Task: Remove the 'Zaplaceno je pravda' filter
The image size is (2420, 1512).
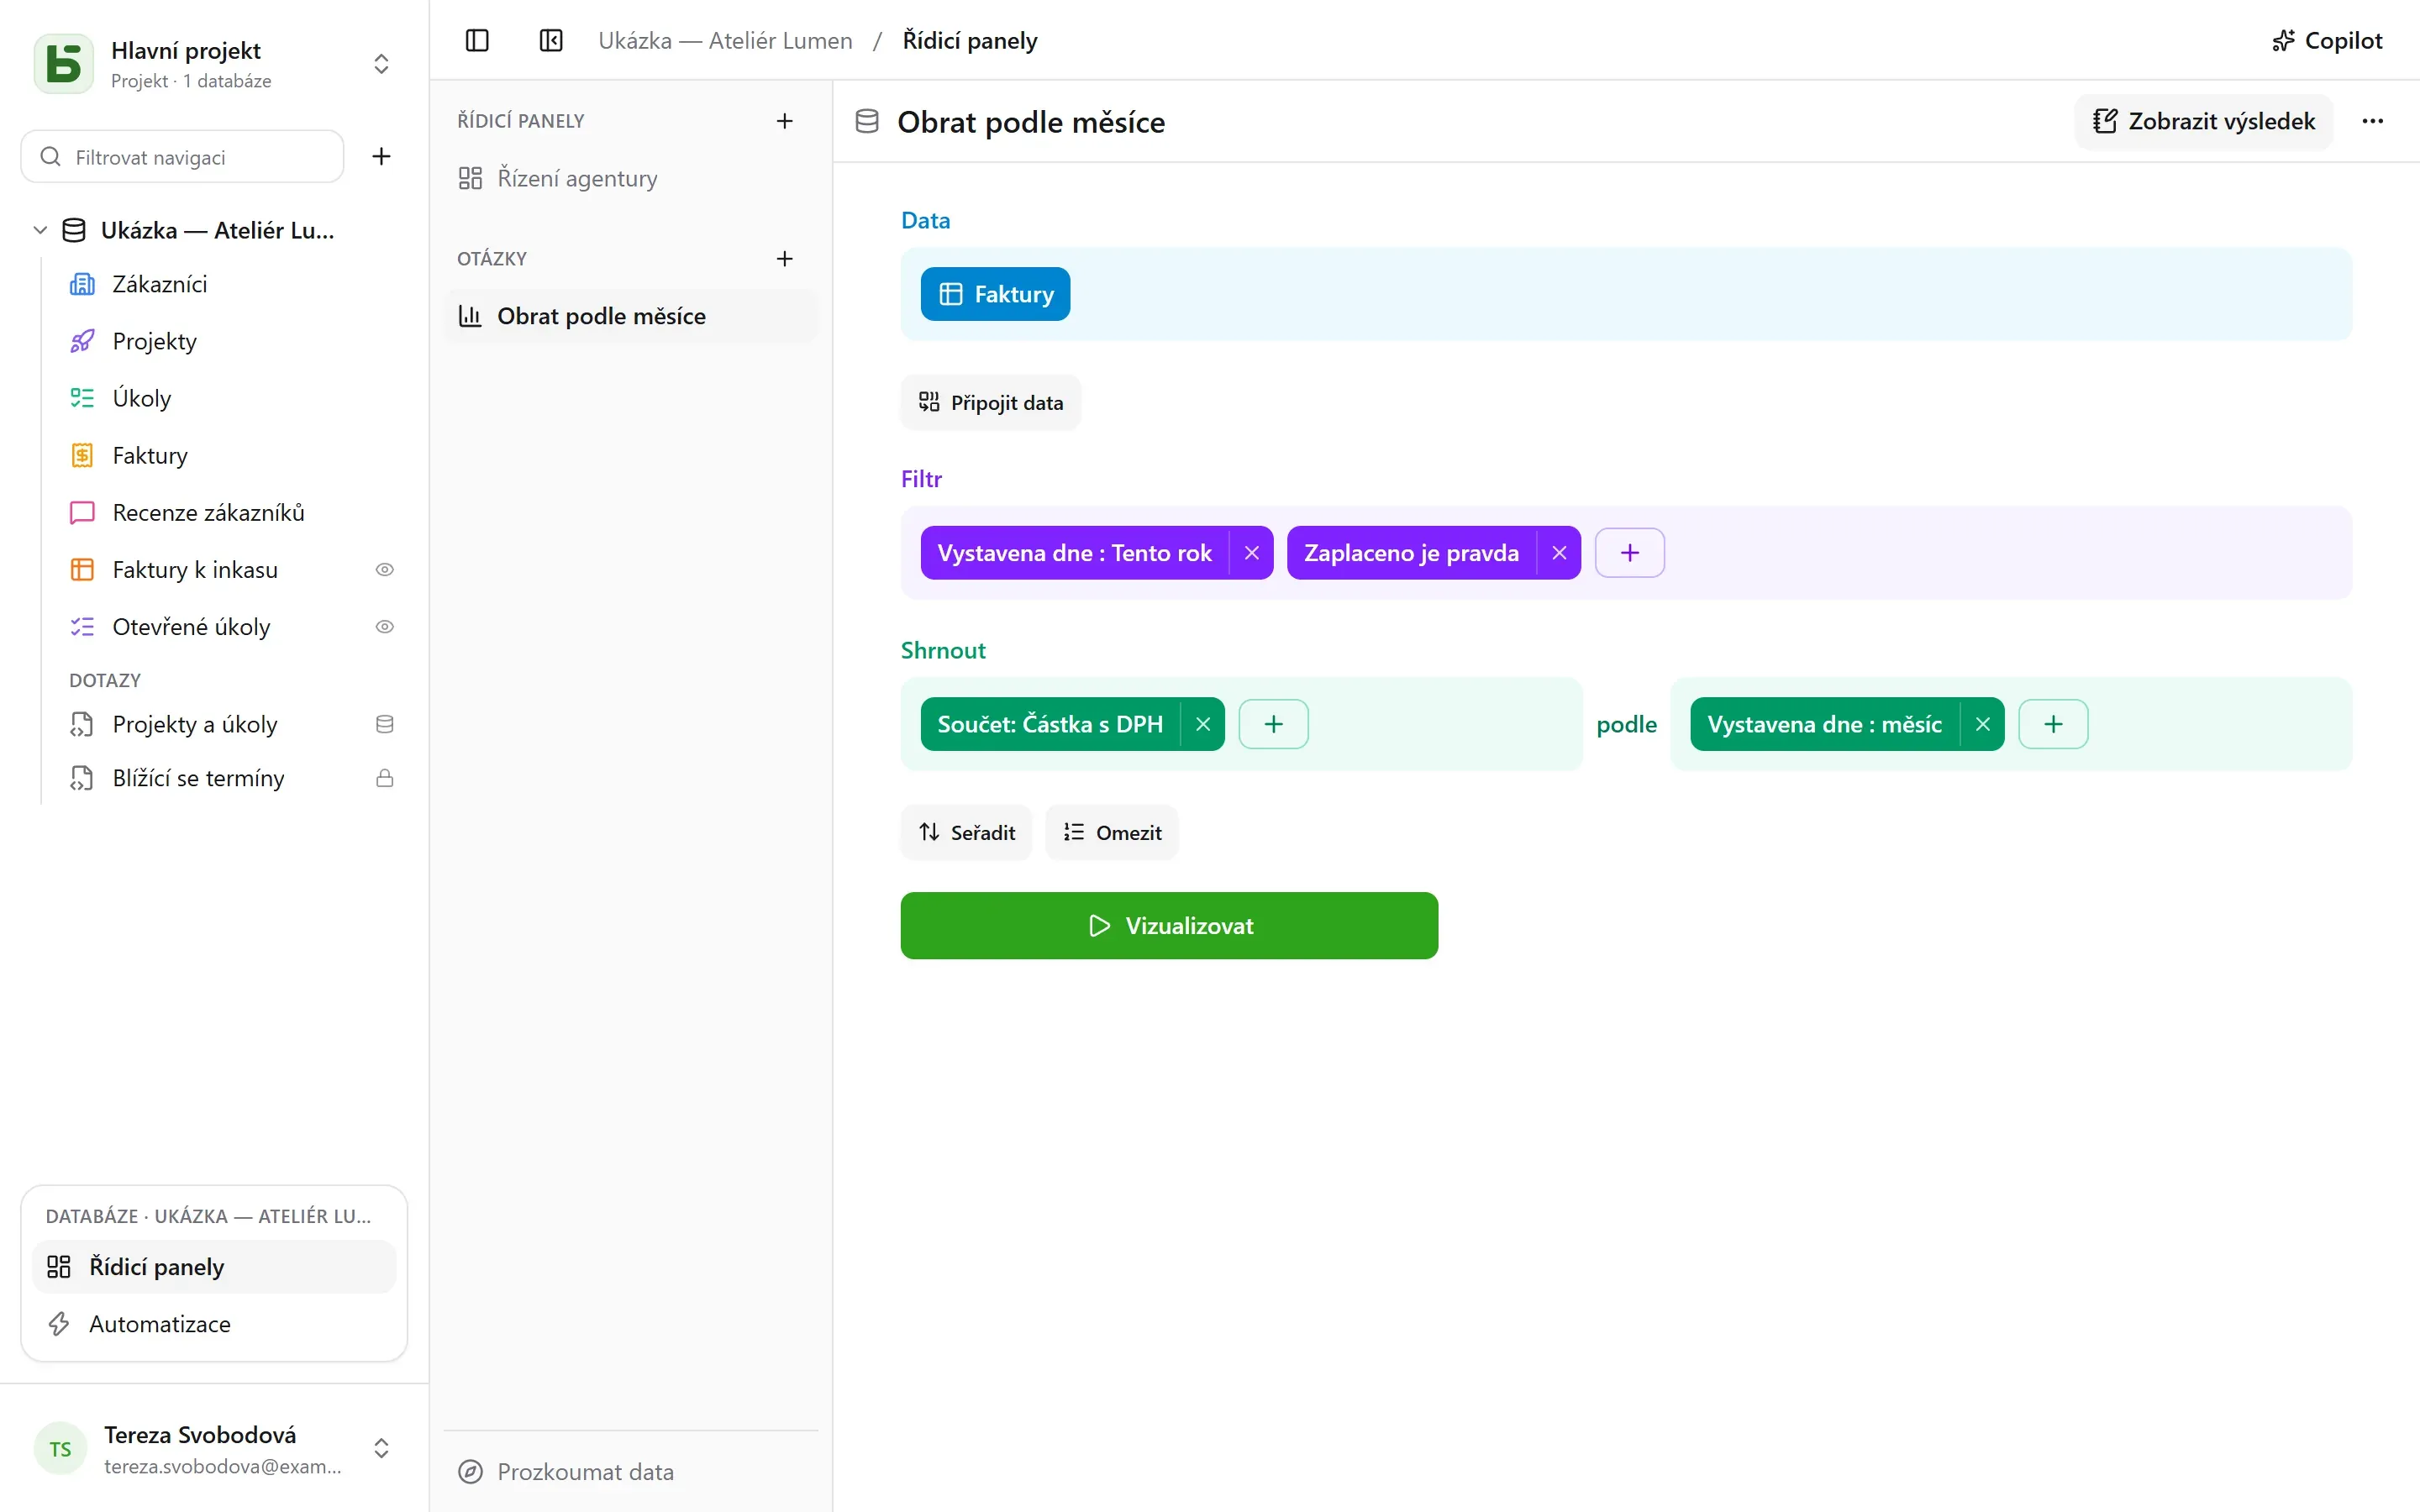Action: [x=1558, y=553]
